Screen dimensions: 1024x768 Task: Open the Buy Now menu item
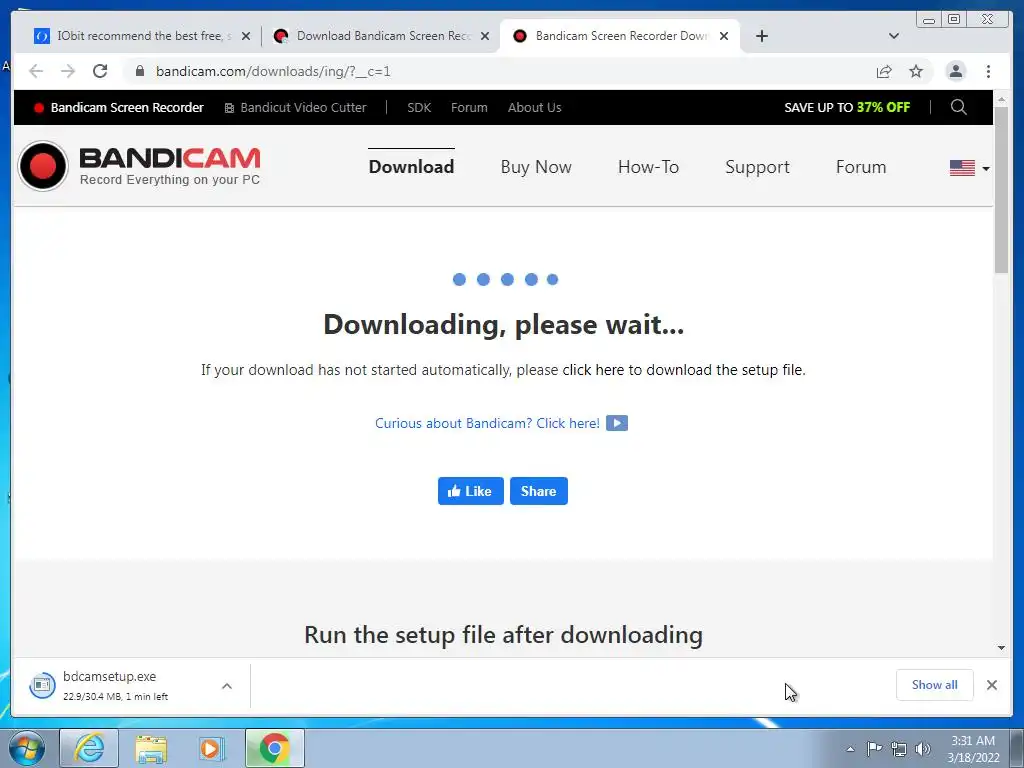536,167
